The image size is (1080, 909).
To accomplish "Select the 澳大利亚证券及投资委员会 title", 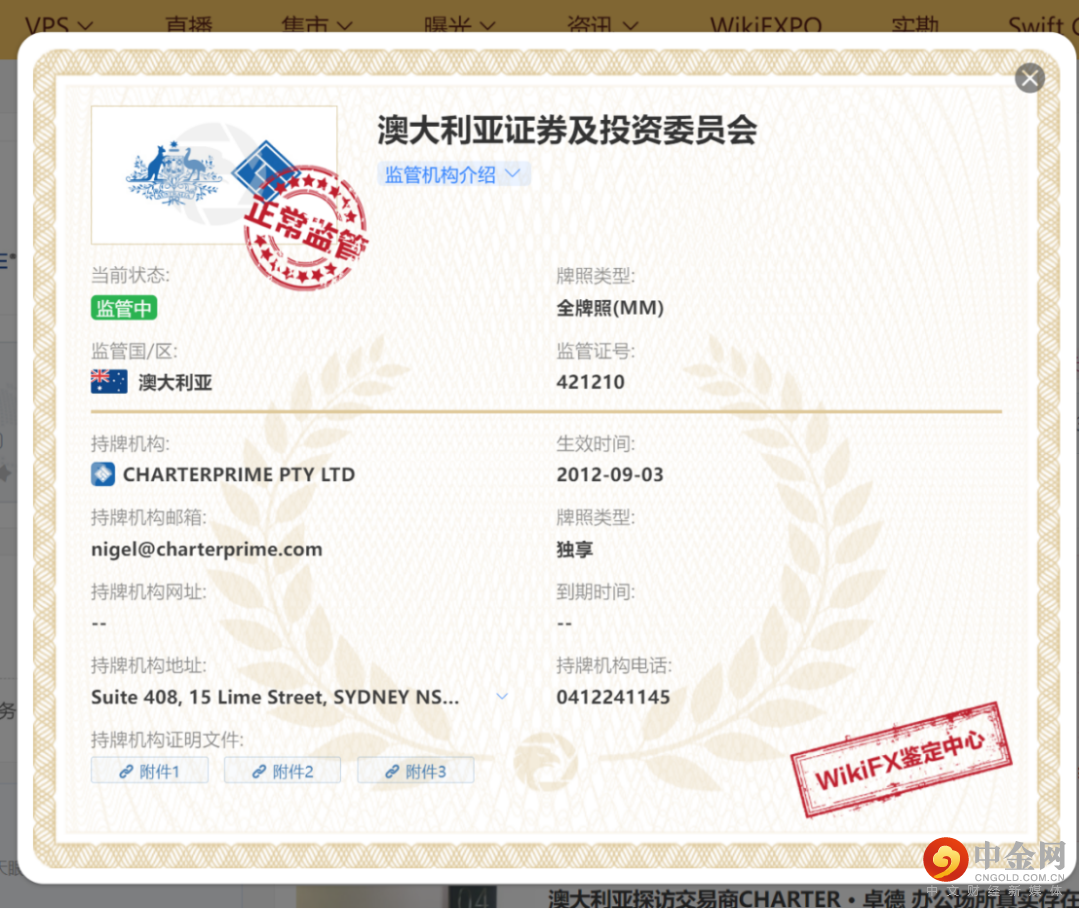I will (x=567, y=130).
